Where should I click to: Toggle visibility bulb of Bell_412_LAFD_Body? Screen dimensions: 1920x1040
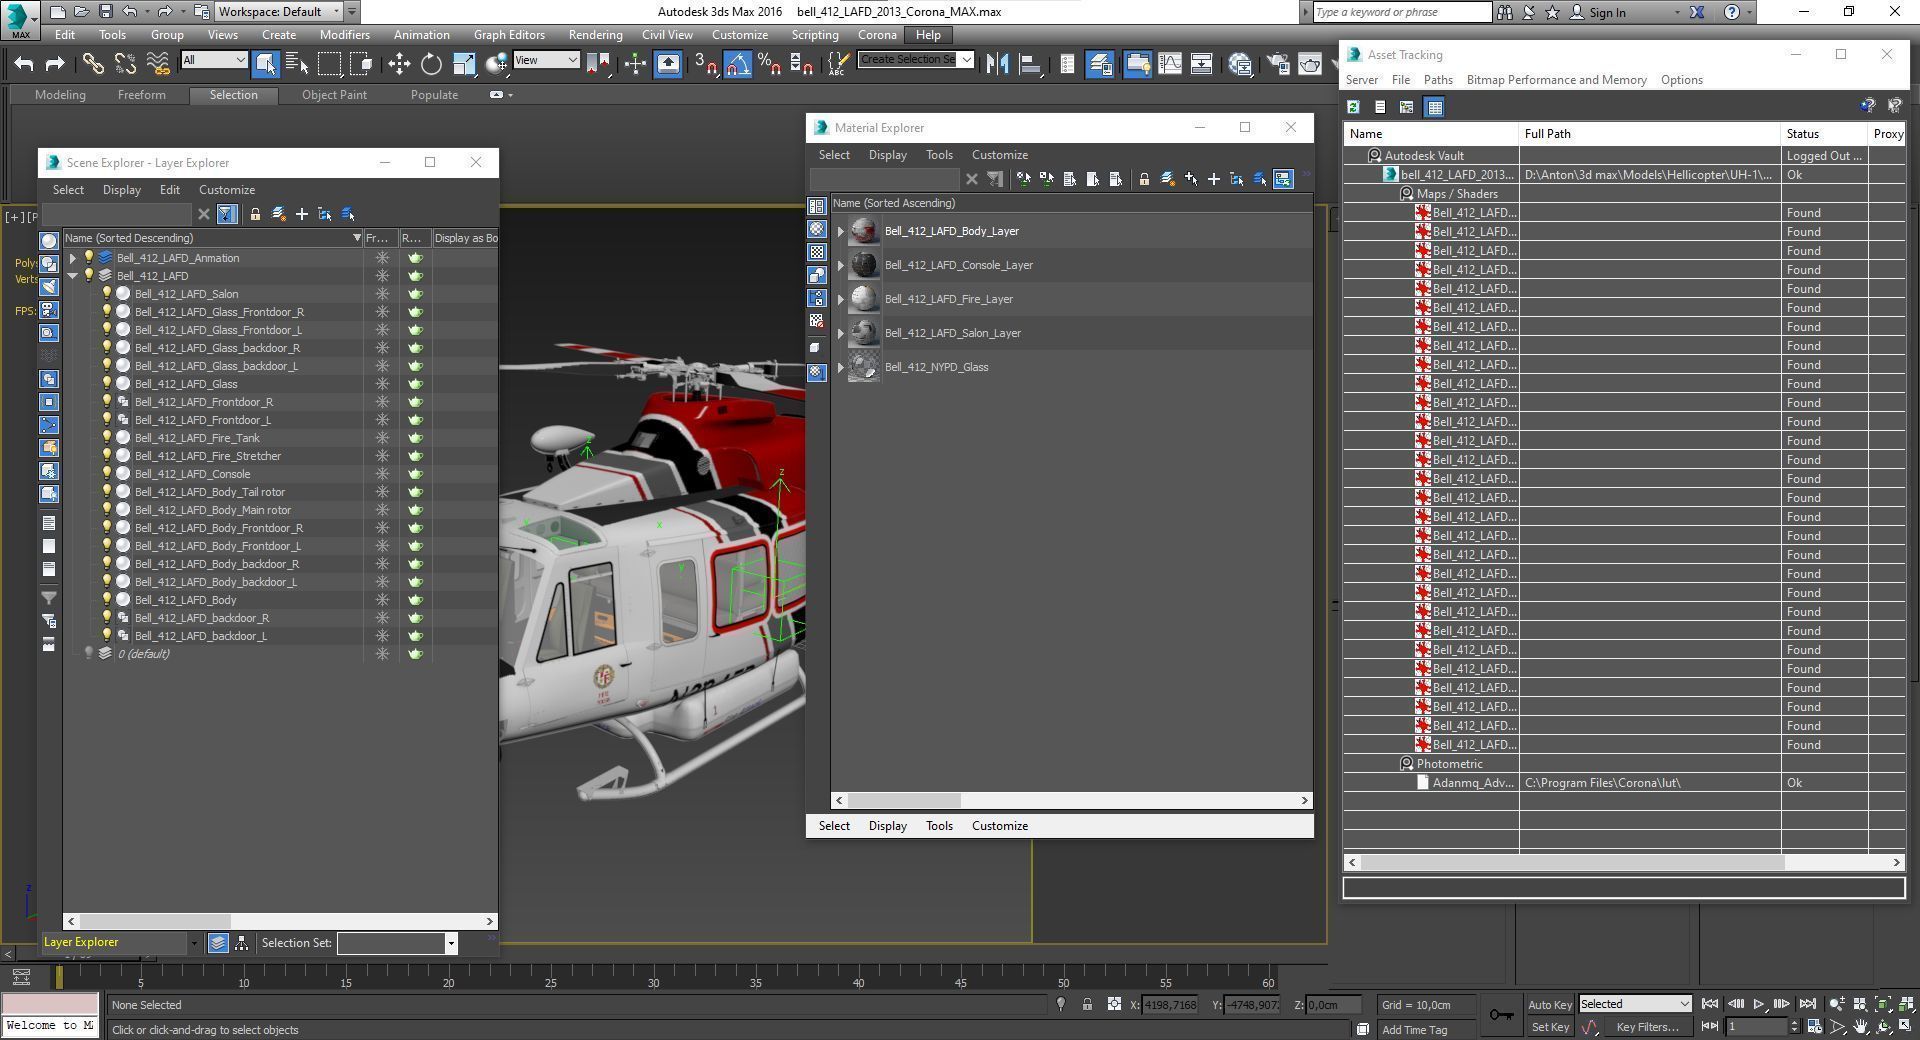click(x=107, y=600)
